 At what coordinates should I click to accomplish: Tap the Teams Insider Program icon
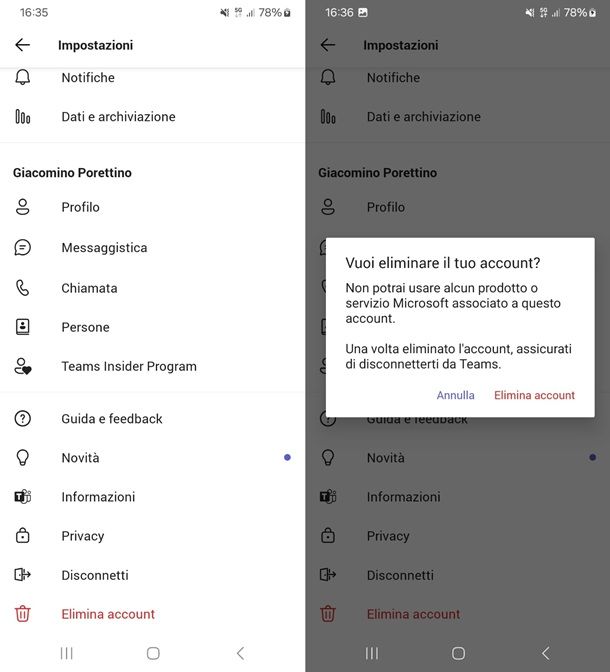(23, 367)
